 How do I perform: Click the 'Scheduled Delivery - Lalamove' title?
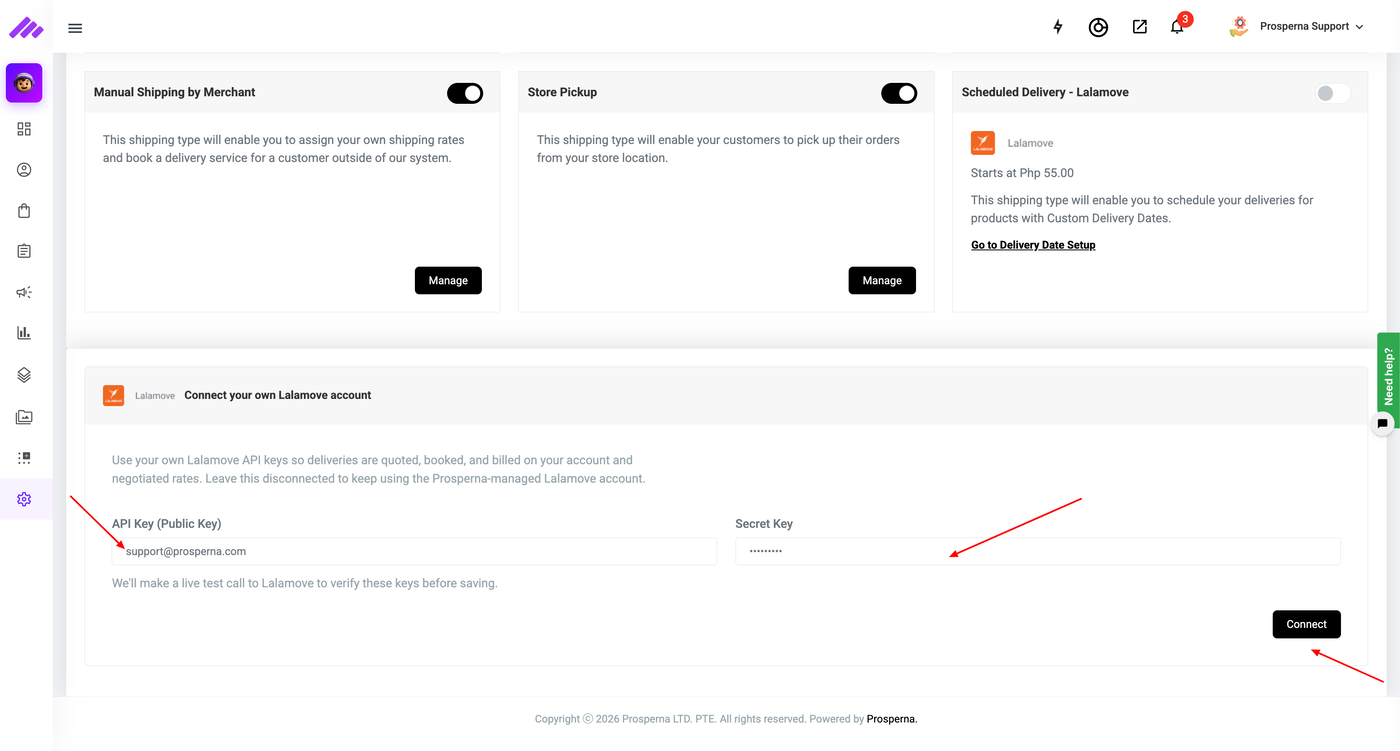(x=1045, y=92)
